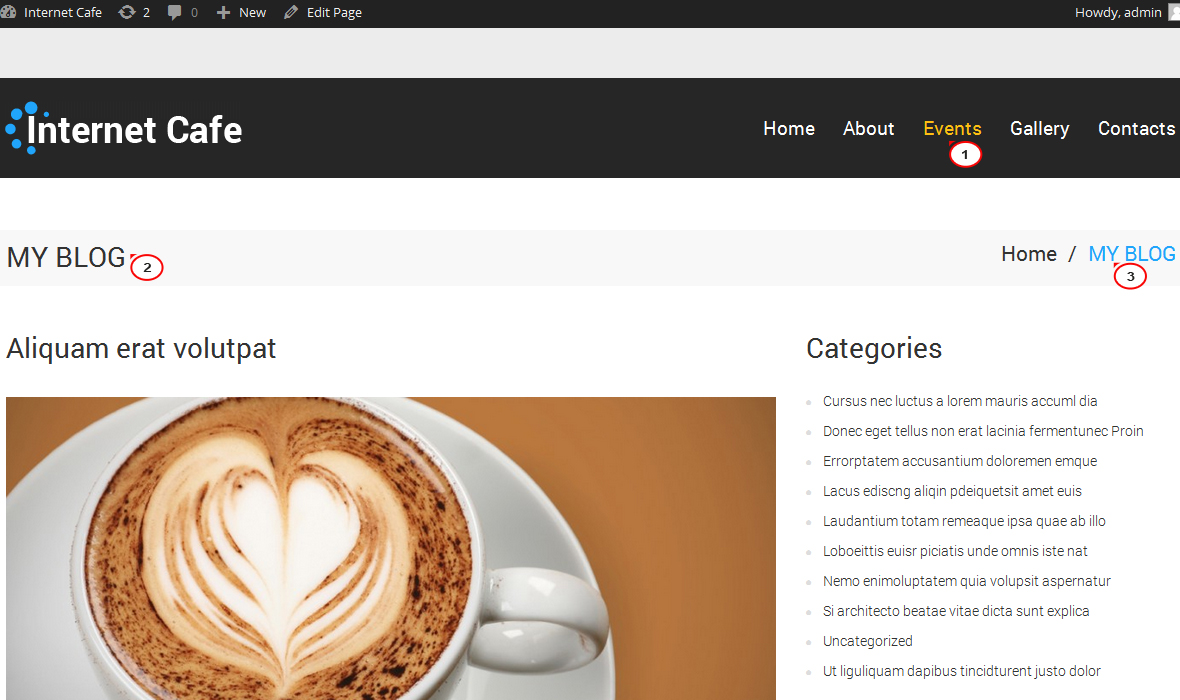
Task: Open the post Aliquam erat volutpat
Action: 141,348
